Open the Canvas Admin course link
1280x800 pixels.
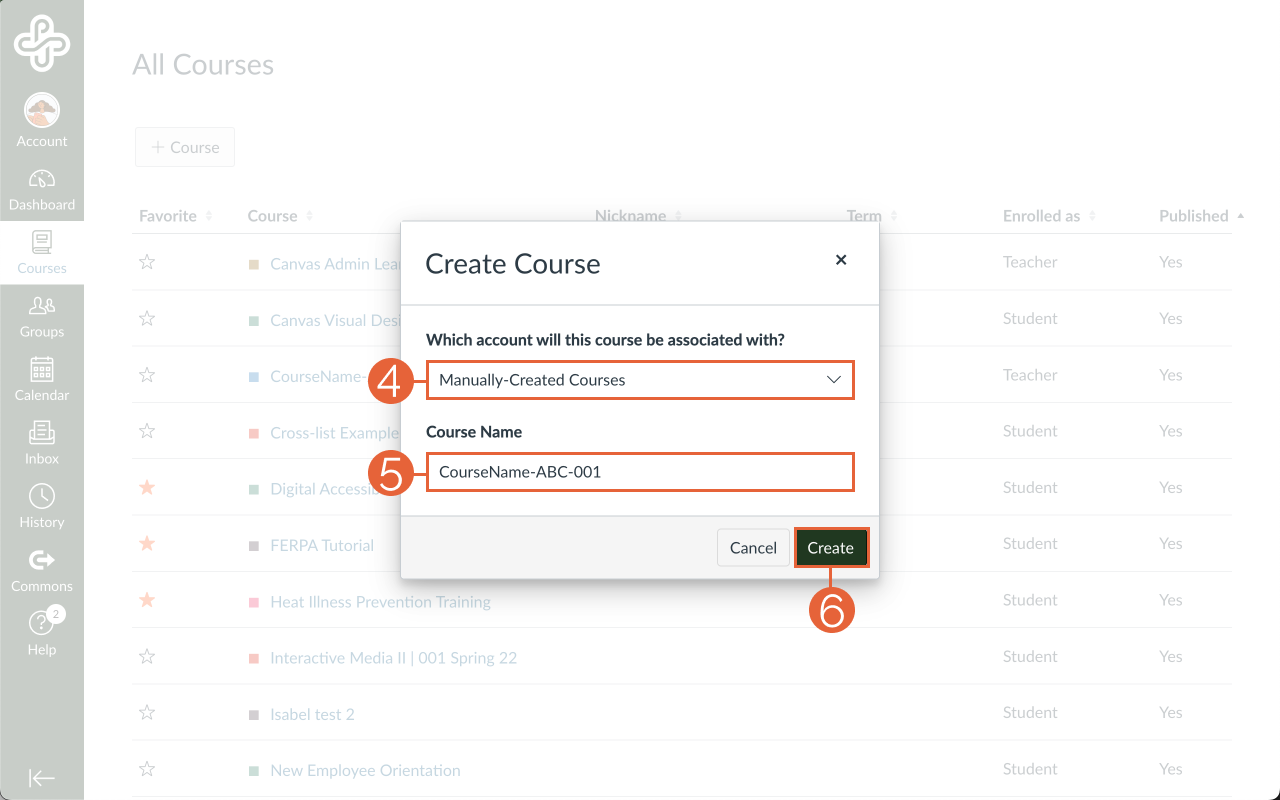click(x=335, y=264)
